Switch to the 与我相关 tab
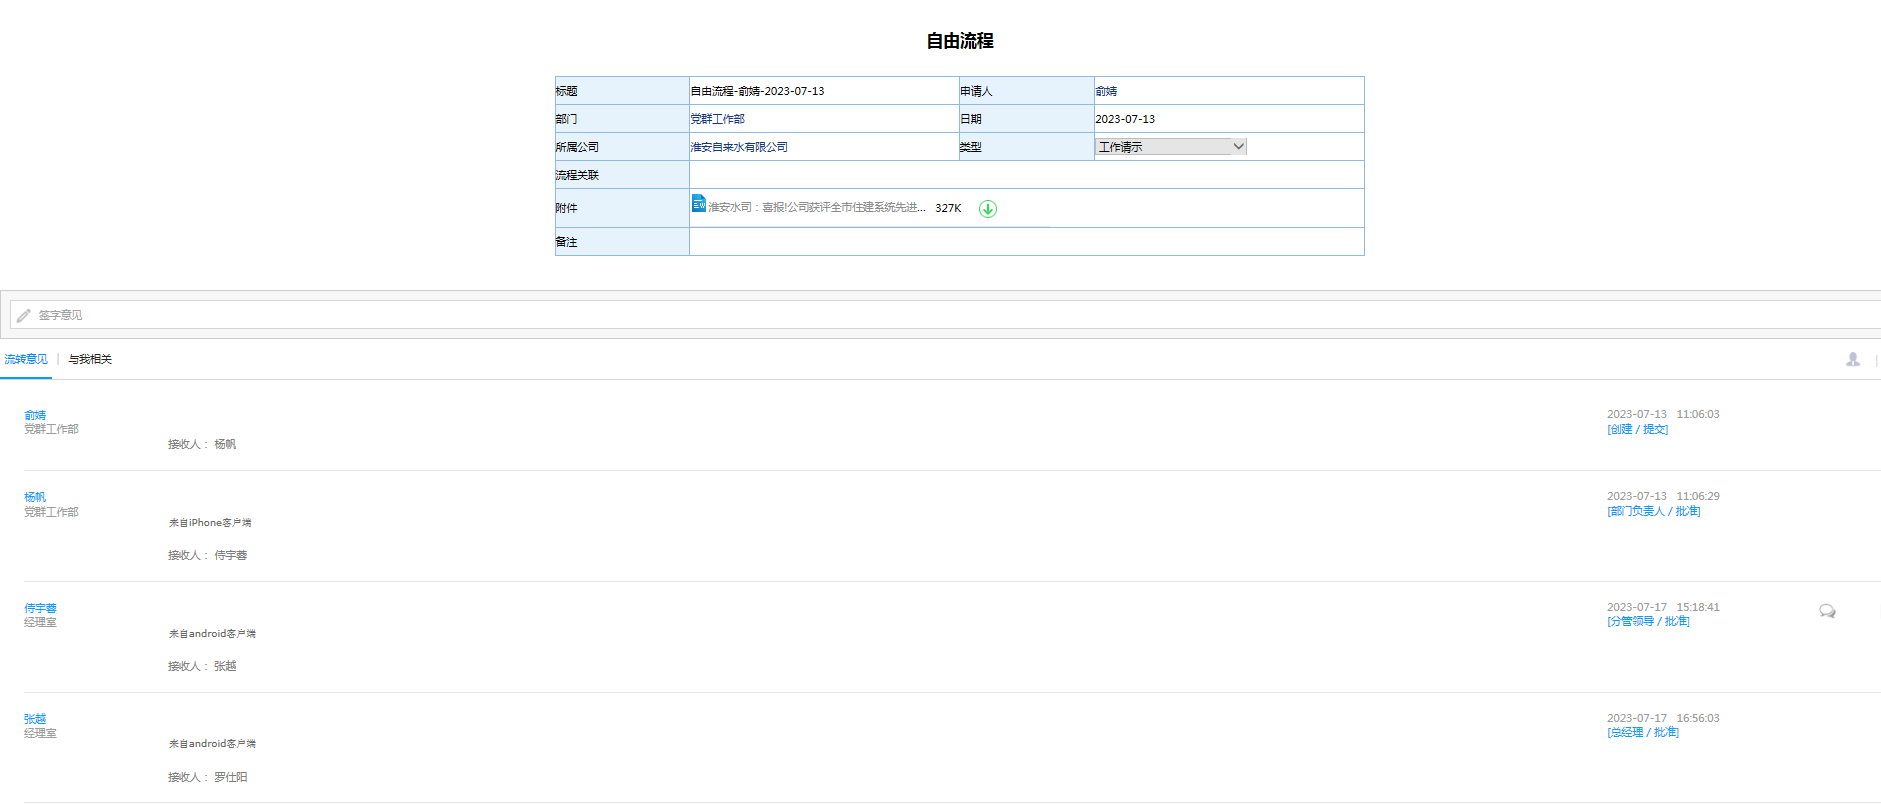This screenshot has width=1881, height=804. click(x=90, y=359)
